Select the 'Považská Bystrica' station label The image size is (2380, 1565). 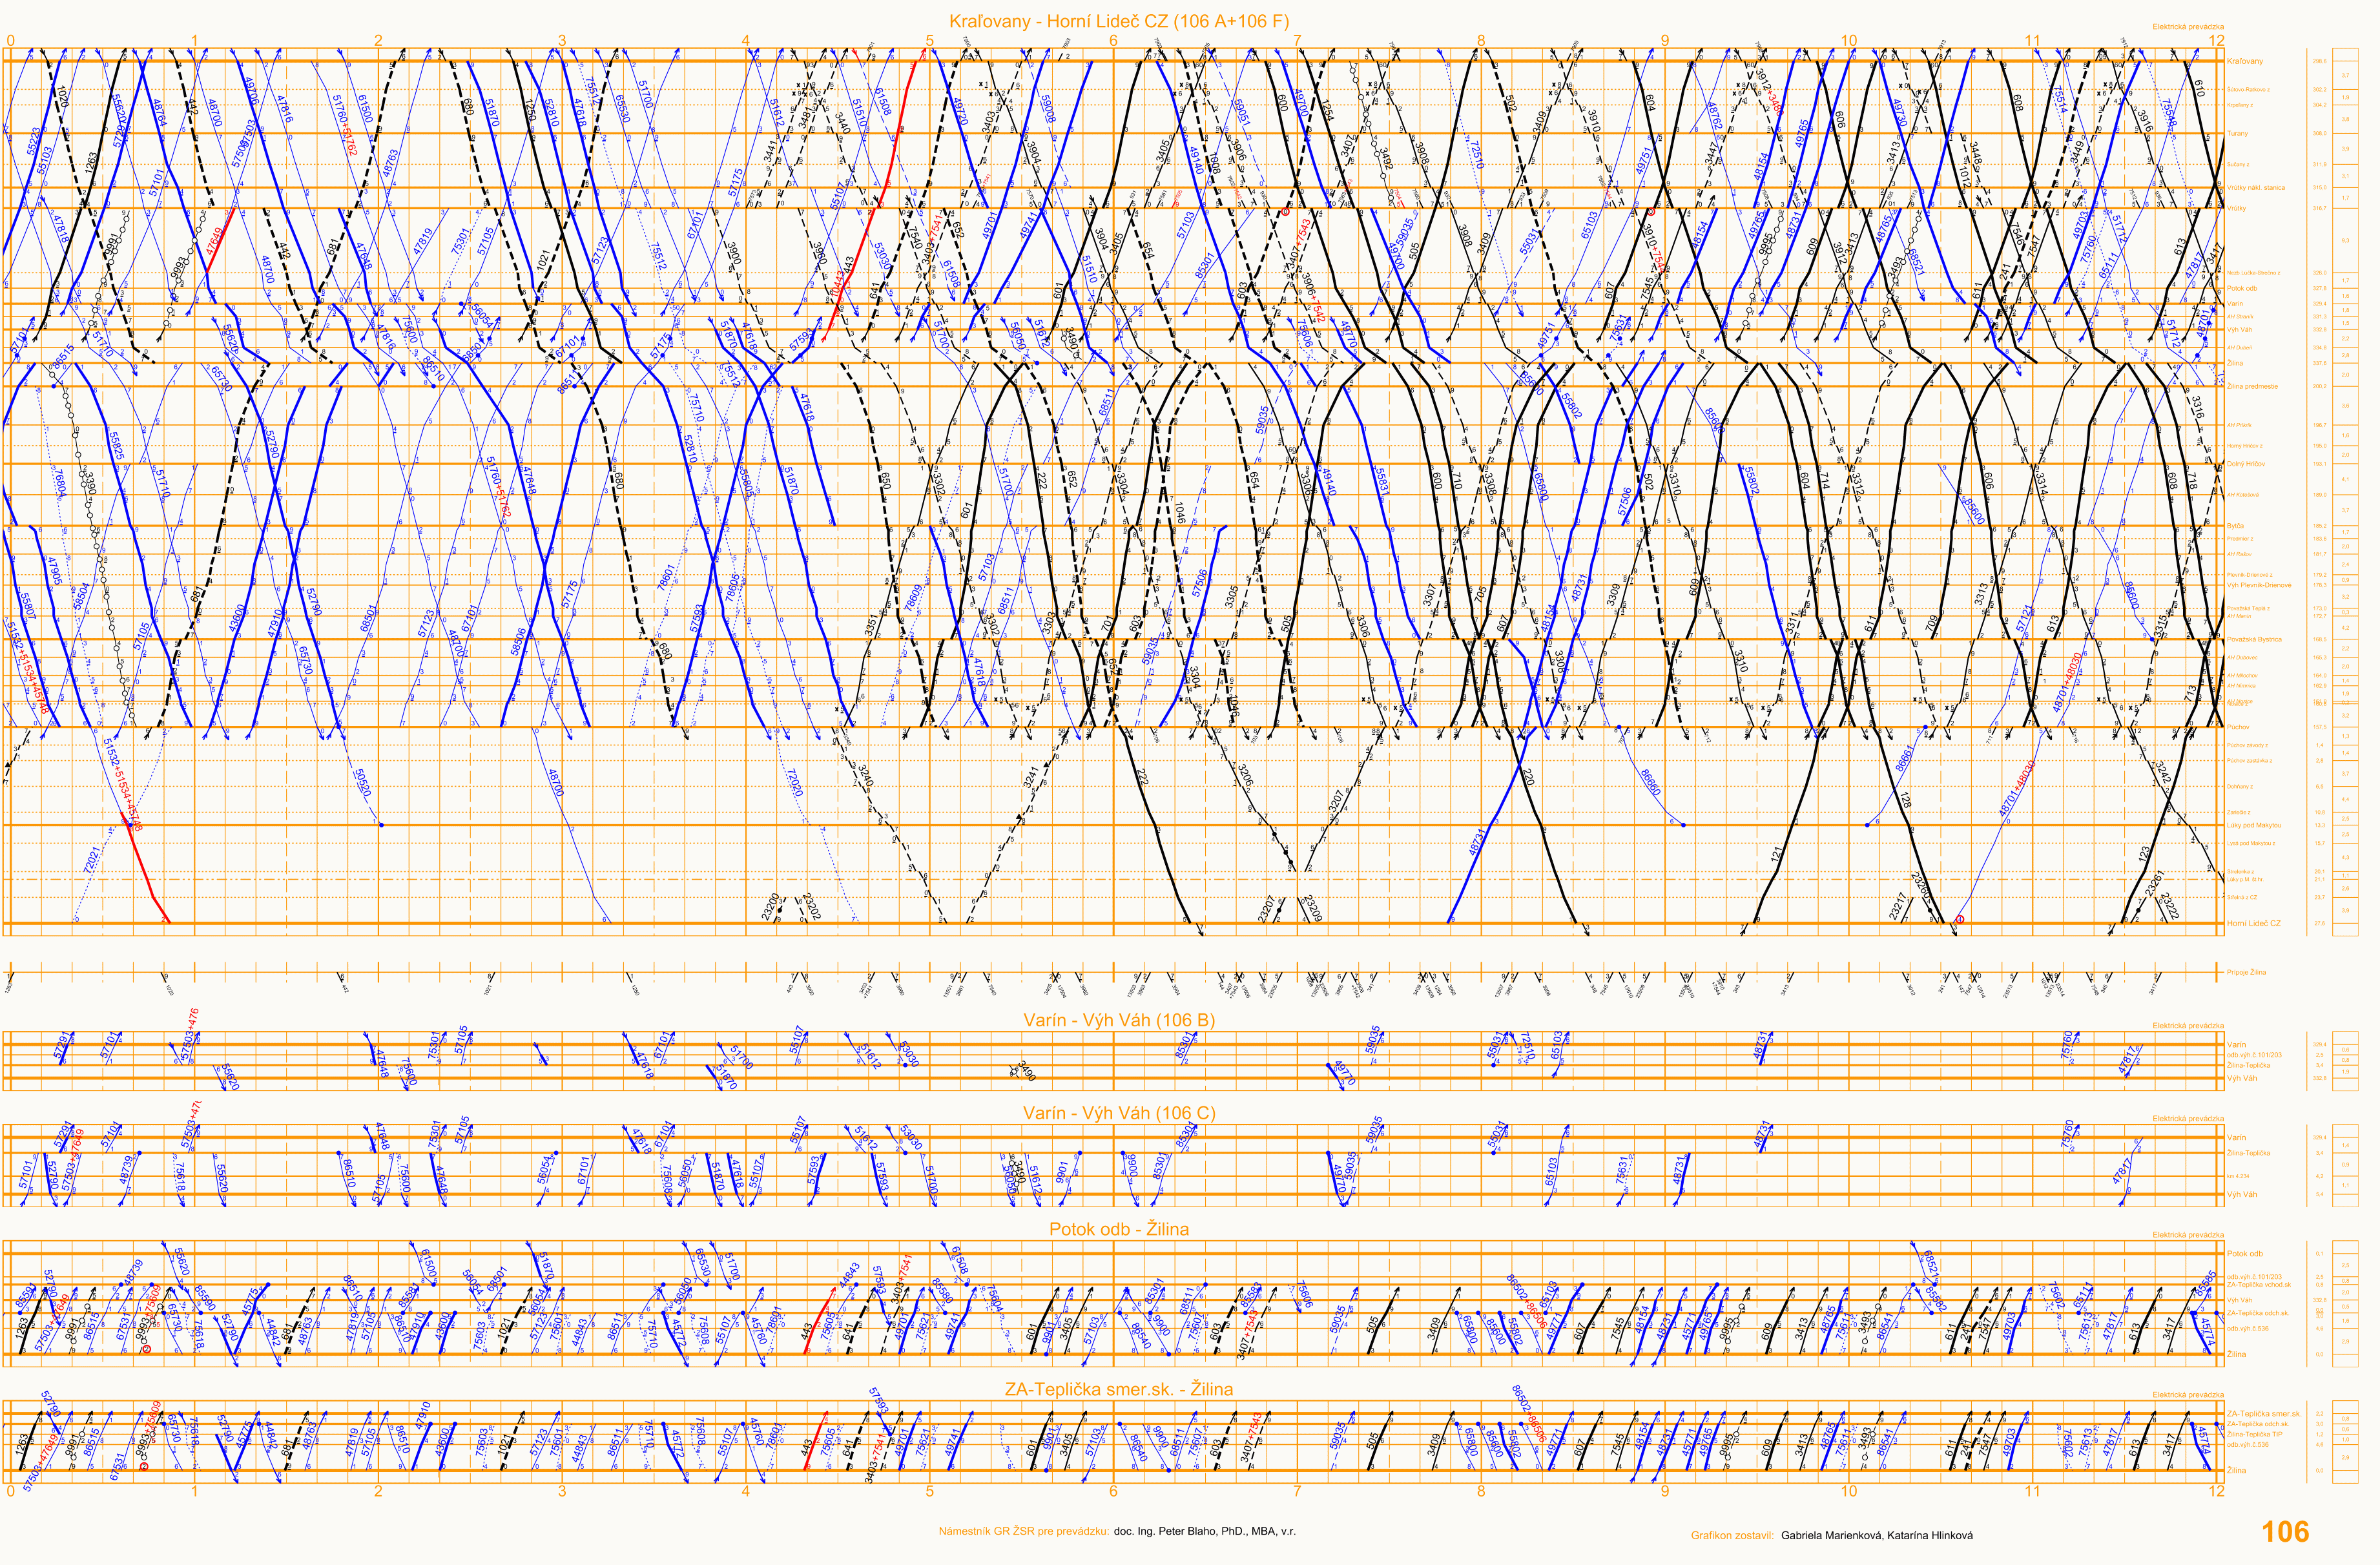[x=2254, y=639]
